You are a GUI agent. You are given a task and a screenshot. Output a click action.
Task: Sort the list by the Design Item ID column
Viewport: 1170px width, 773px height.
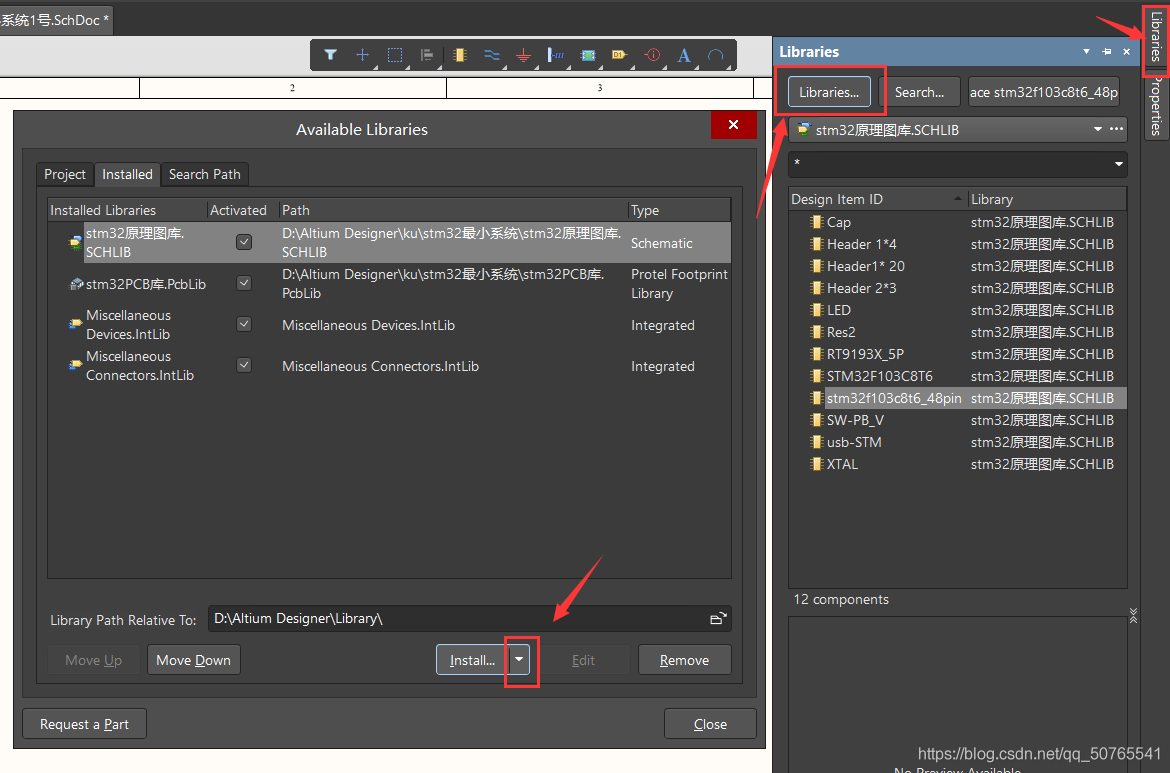coord(878,199)
